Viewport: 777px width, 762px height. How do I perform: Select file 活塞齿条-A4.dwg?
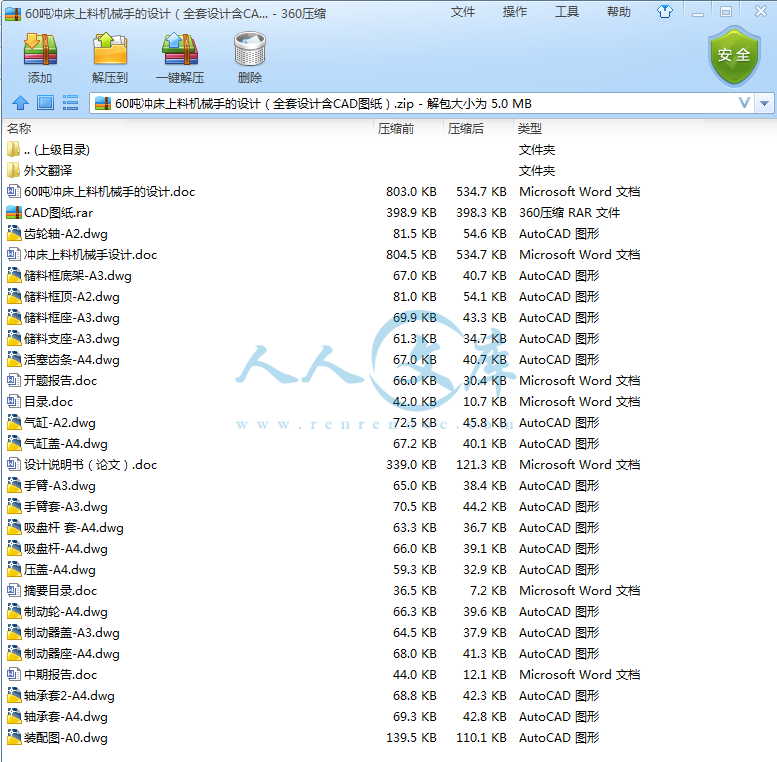click(x=72, y=360)
